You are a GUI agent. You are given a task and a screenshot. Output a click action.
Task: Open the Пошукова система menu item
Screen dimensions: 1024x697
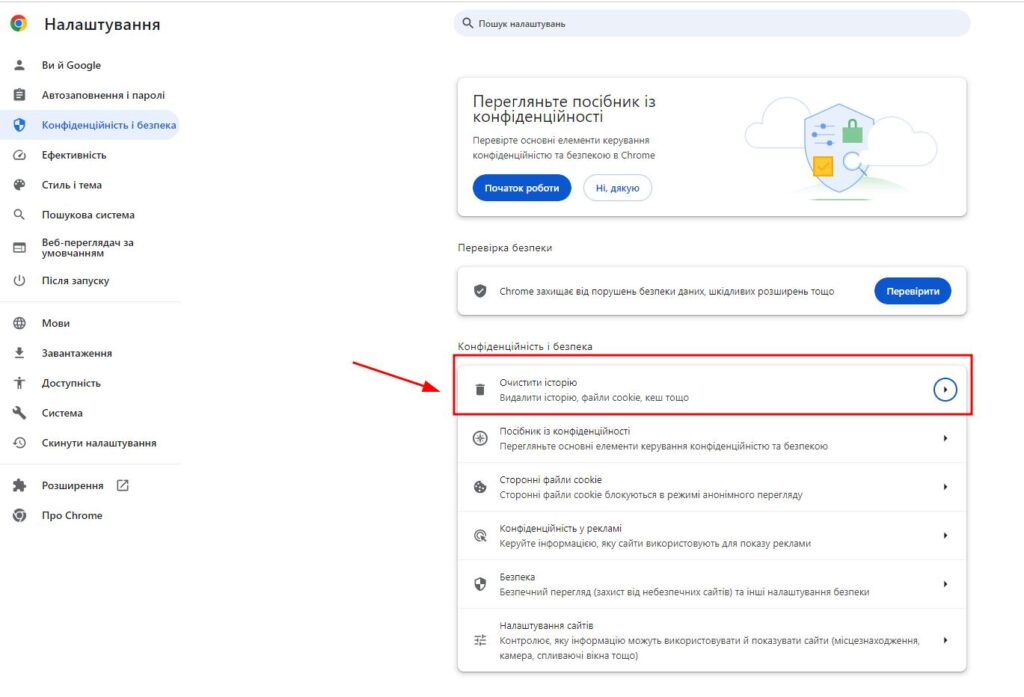90,214
